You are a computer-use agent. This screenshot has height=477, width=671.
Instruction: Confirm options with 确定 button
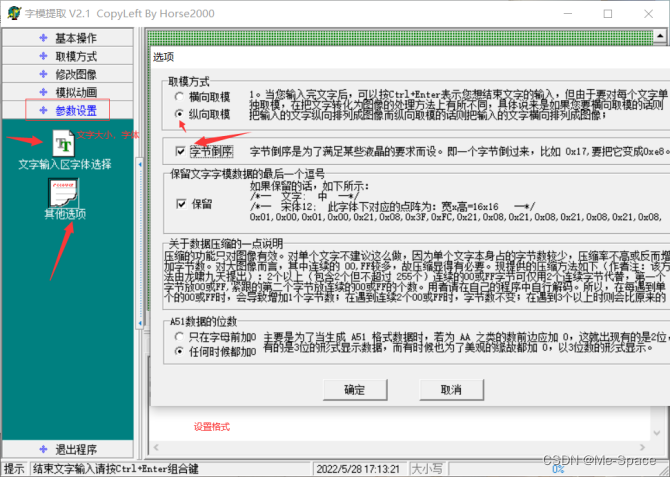coord(355,390)
